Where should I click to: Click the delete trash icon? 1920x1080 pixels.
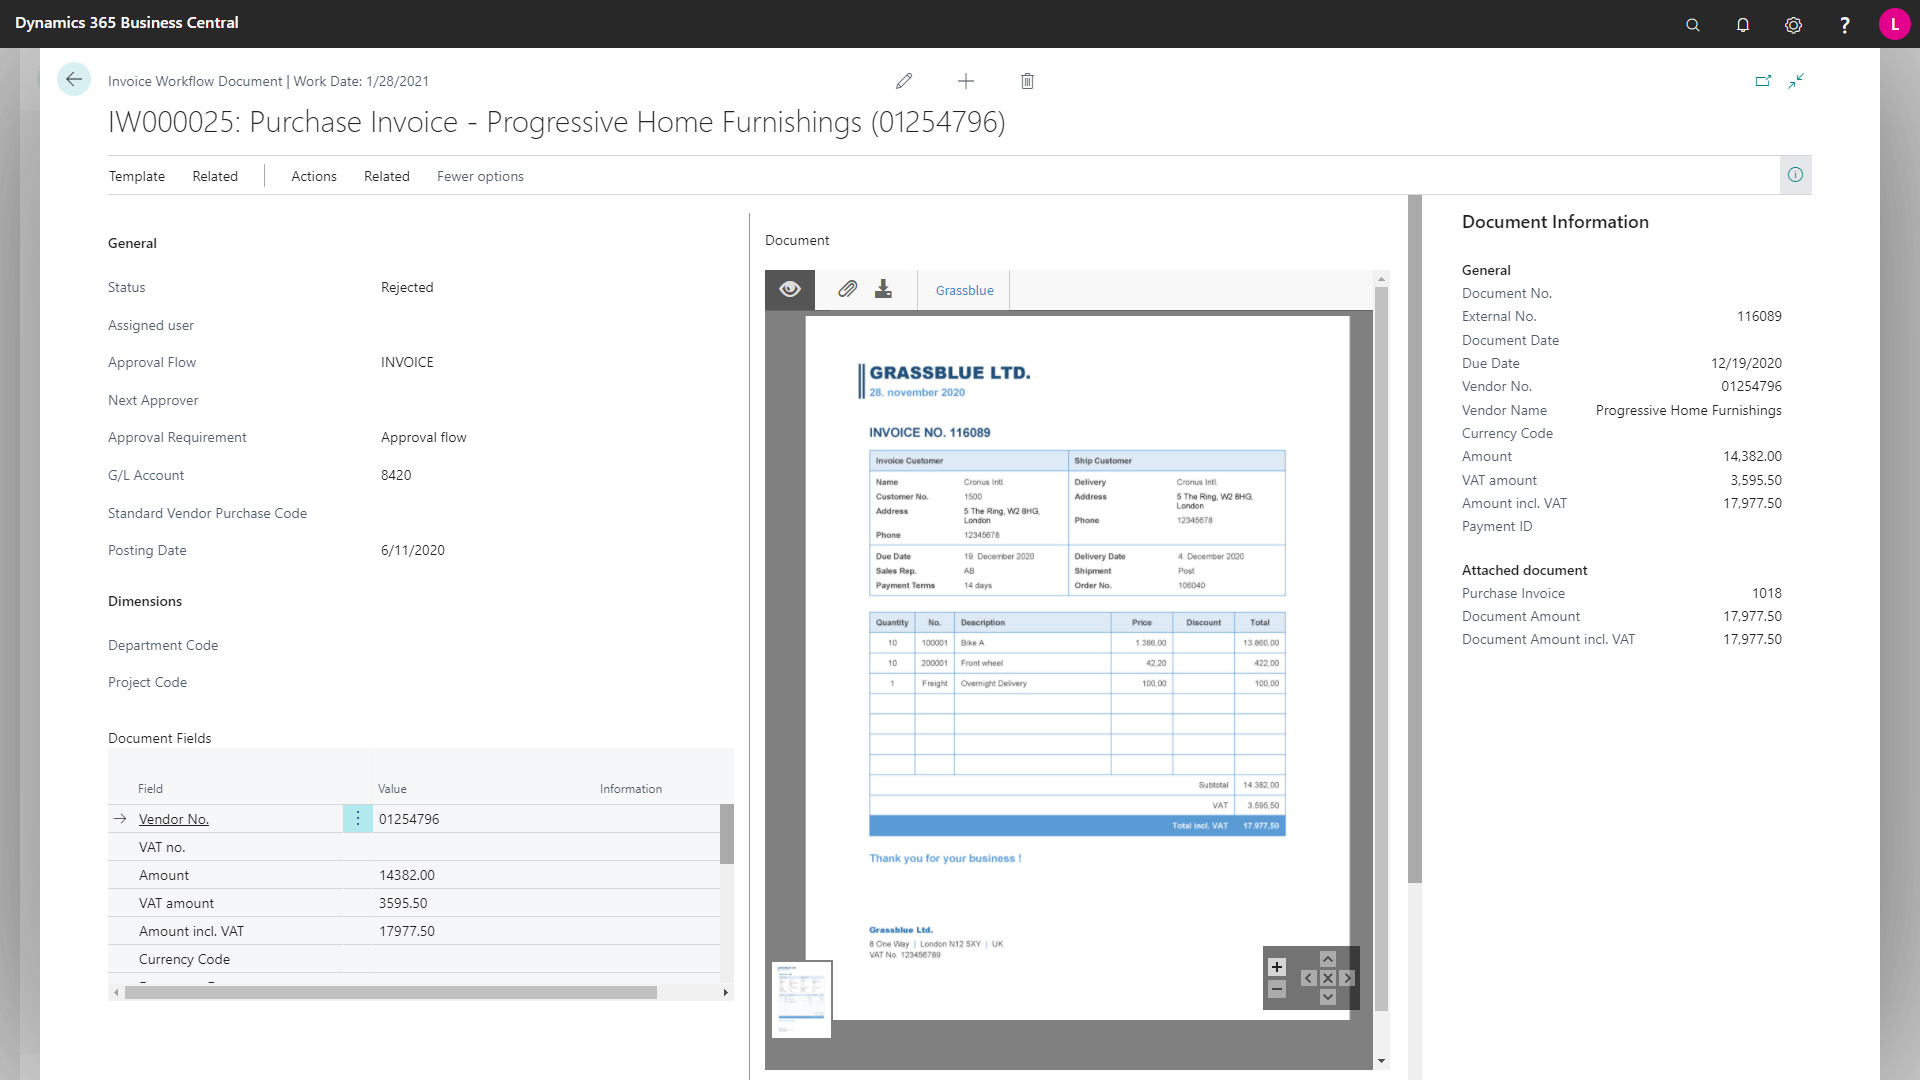(x=1027, y=80)
